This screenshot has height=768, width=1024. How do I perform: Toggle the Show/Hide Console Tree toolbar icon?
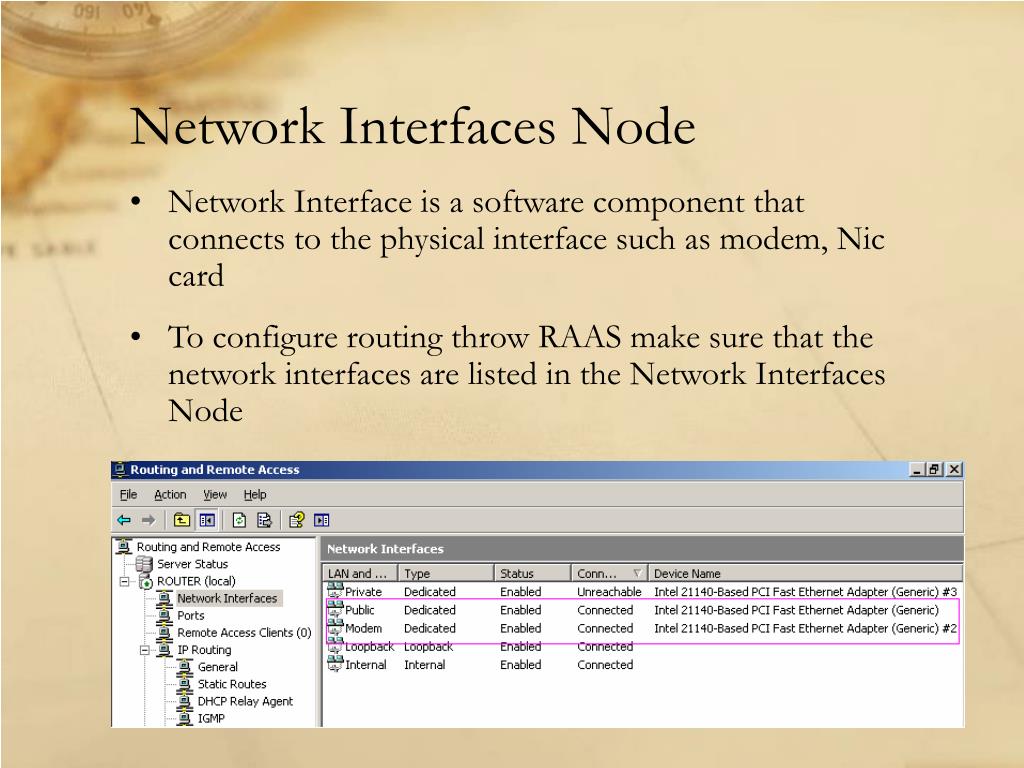click(x=207, y=520)
